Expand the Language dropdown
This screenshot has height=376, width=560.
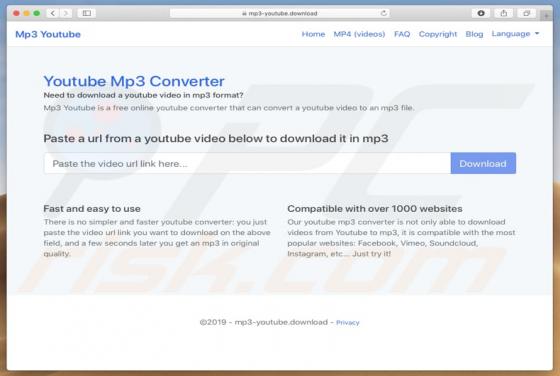[515, 34]
